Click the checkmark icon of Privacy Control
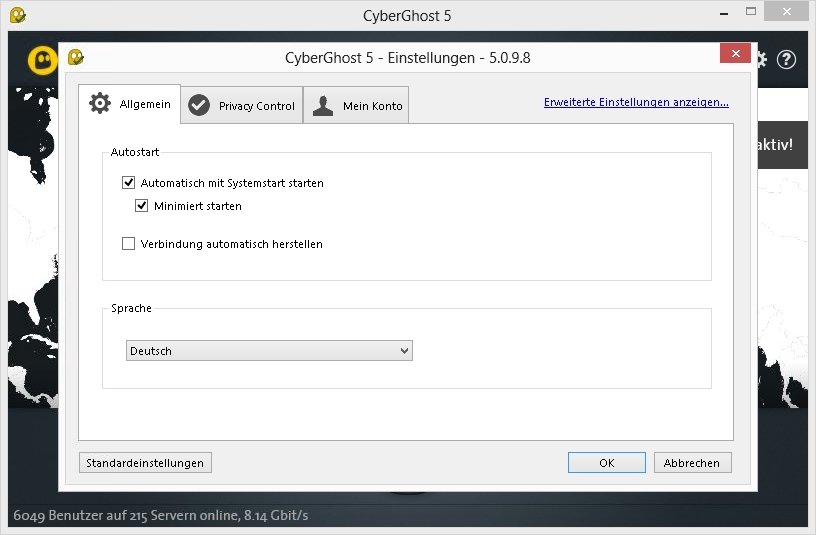Image resolution: width=816 pixels, height=535 pixels. pos(199,105)
